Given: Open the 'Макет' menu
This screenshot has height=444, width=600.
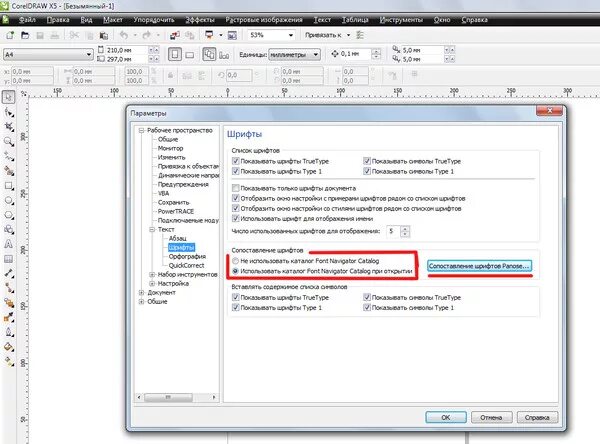Looking at the screenshot, I should pos(112,20).
